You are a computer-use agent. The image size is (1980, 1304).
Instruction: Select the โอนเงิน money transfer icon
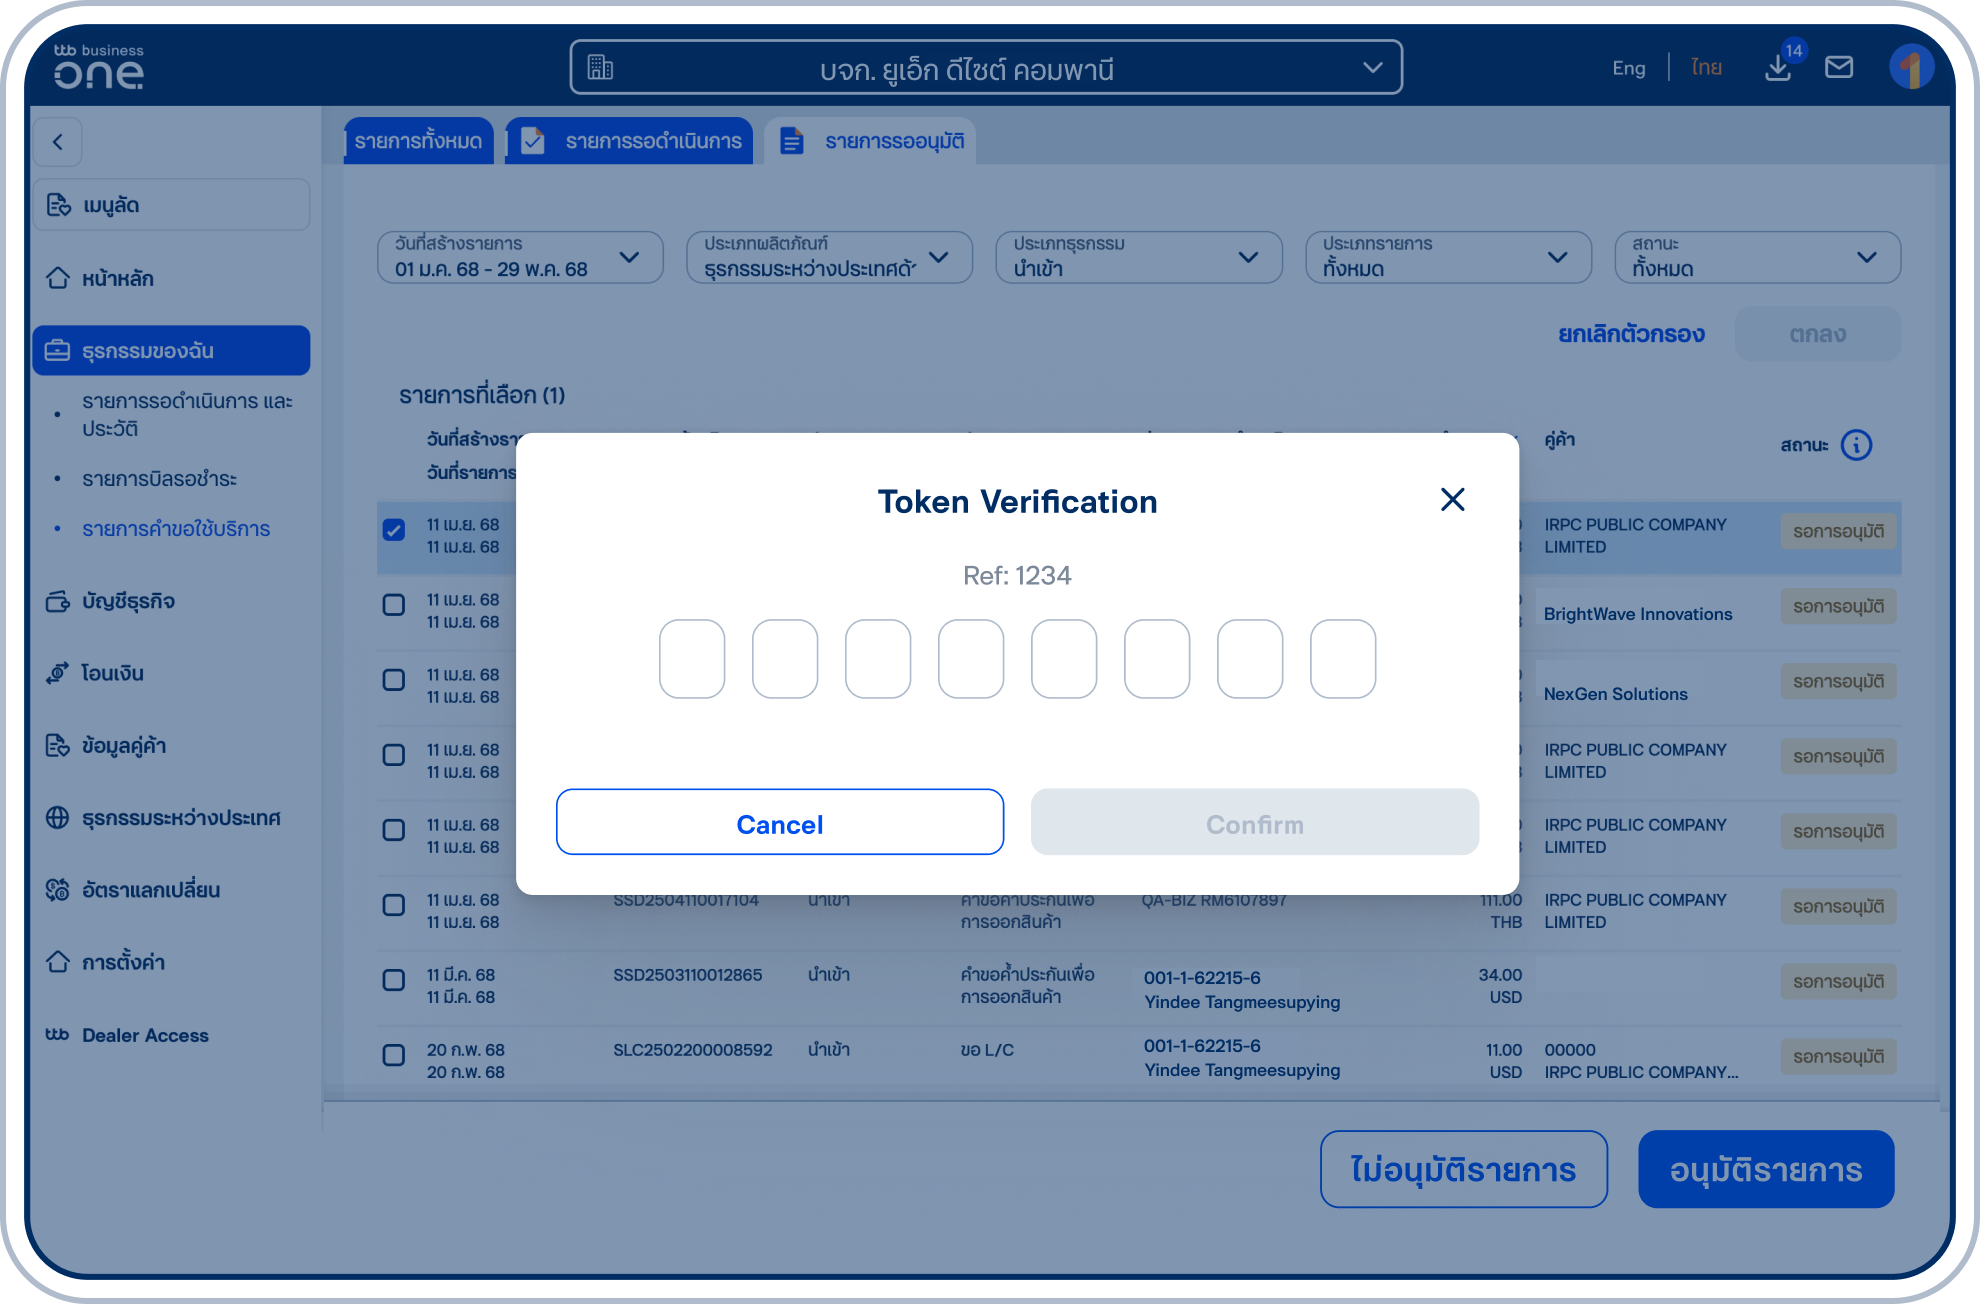57,673
